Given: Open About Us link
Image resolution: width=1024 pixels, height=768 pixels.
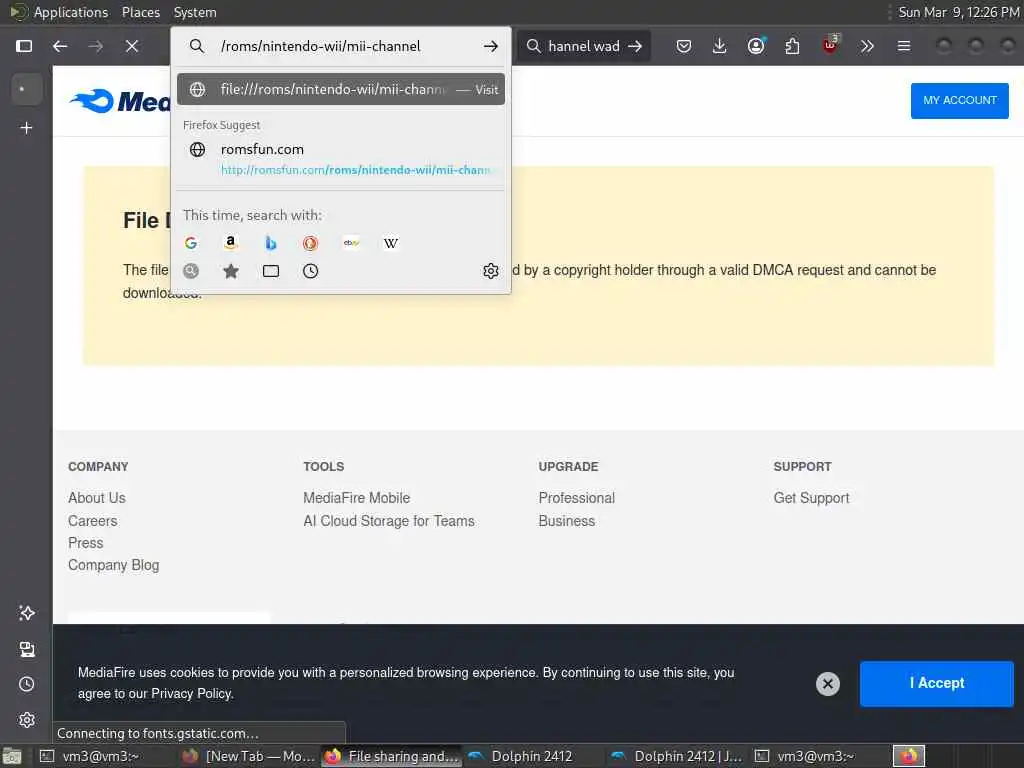Looking at the screenshot, I should (x=97, y=498).
